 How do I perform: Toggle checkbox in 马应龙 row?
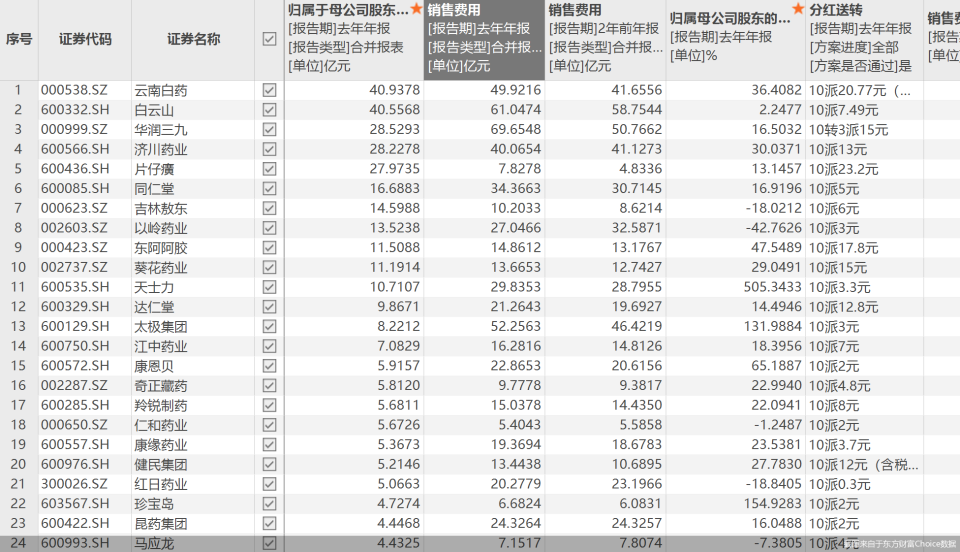pos(269,543)
